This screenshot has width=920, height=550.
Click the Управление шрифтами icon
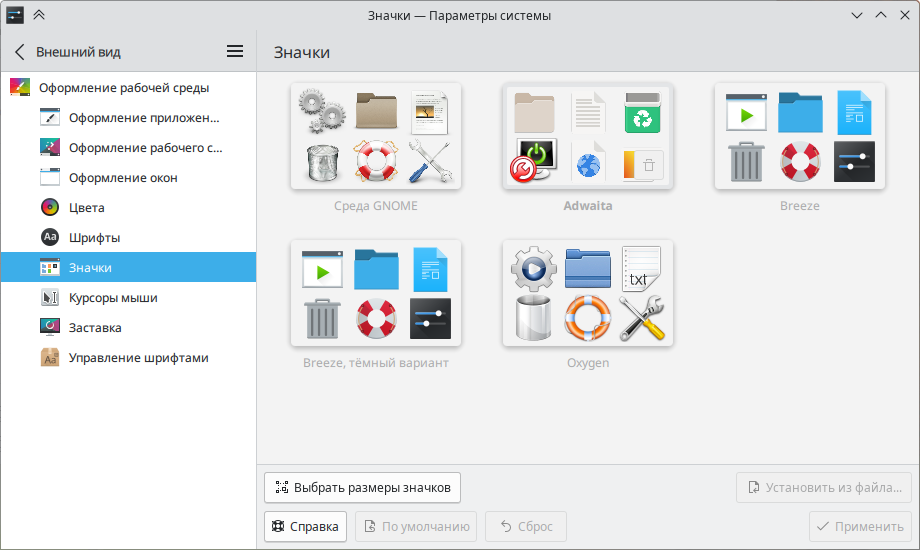click(x=50, y=357)
